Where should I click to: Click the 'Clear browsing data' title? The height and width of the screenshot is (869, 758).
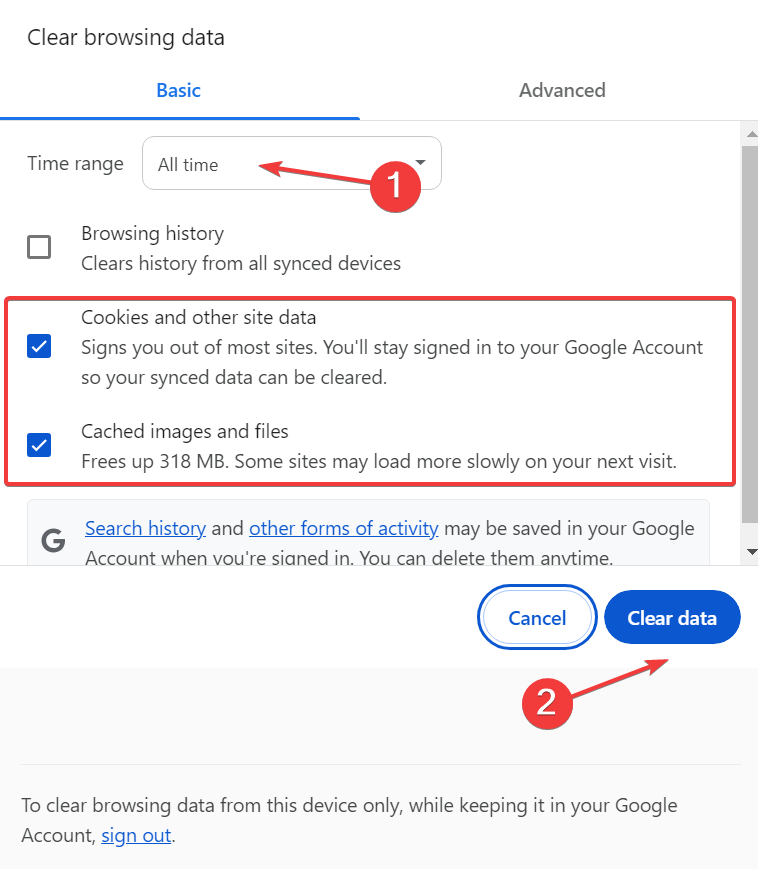pyautogui.click(x=126, y=38)
